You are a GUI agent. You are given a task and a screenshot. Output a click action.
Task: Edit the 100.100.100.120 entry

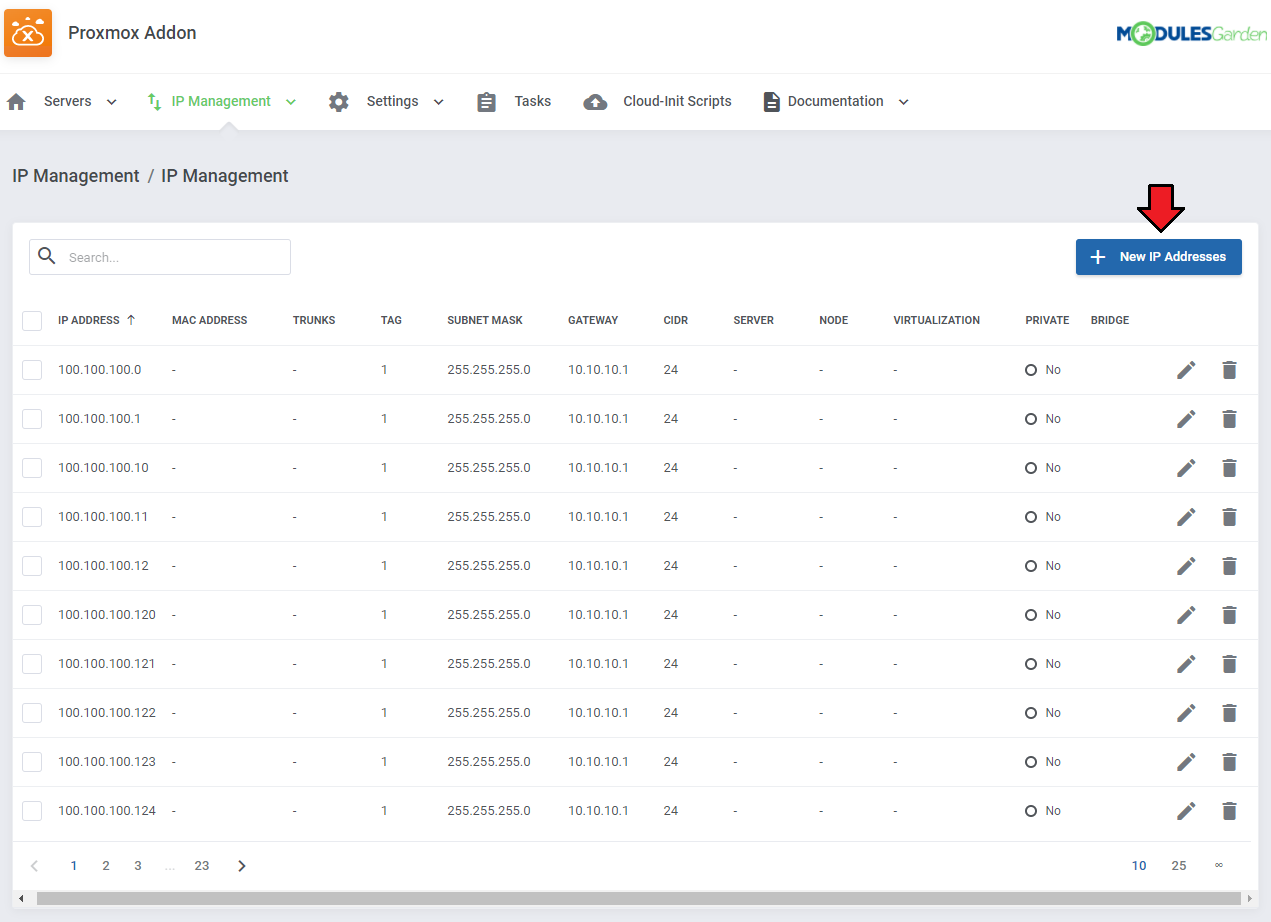(x=1186, y=615)
